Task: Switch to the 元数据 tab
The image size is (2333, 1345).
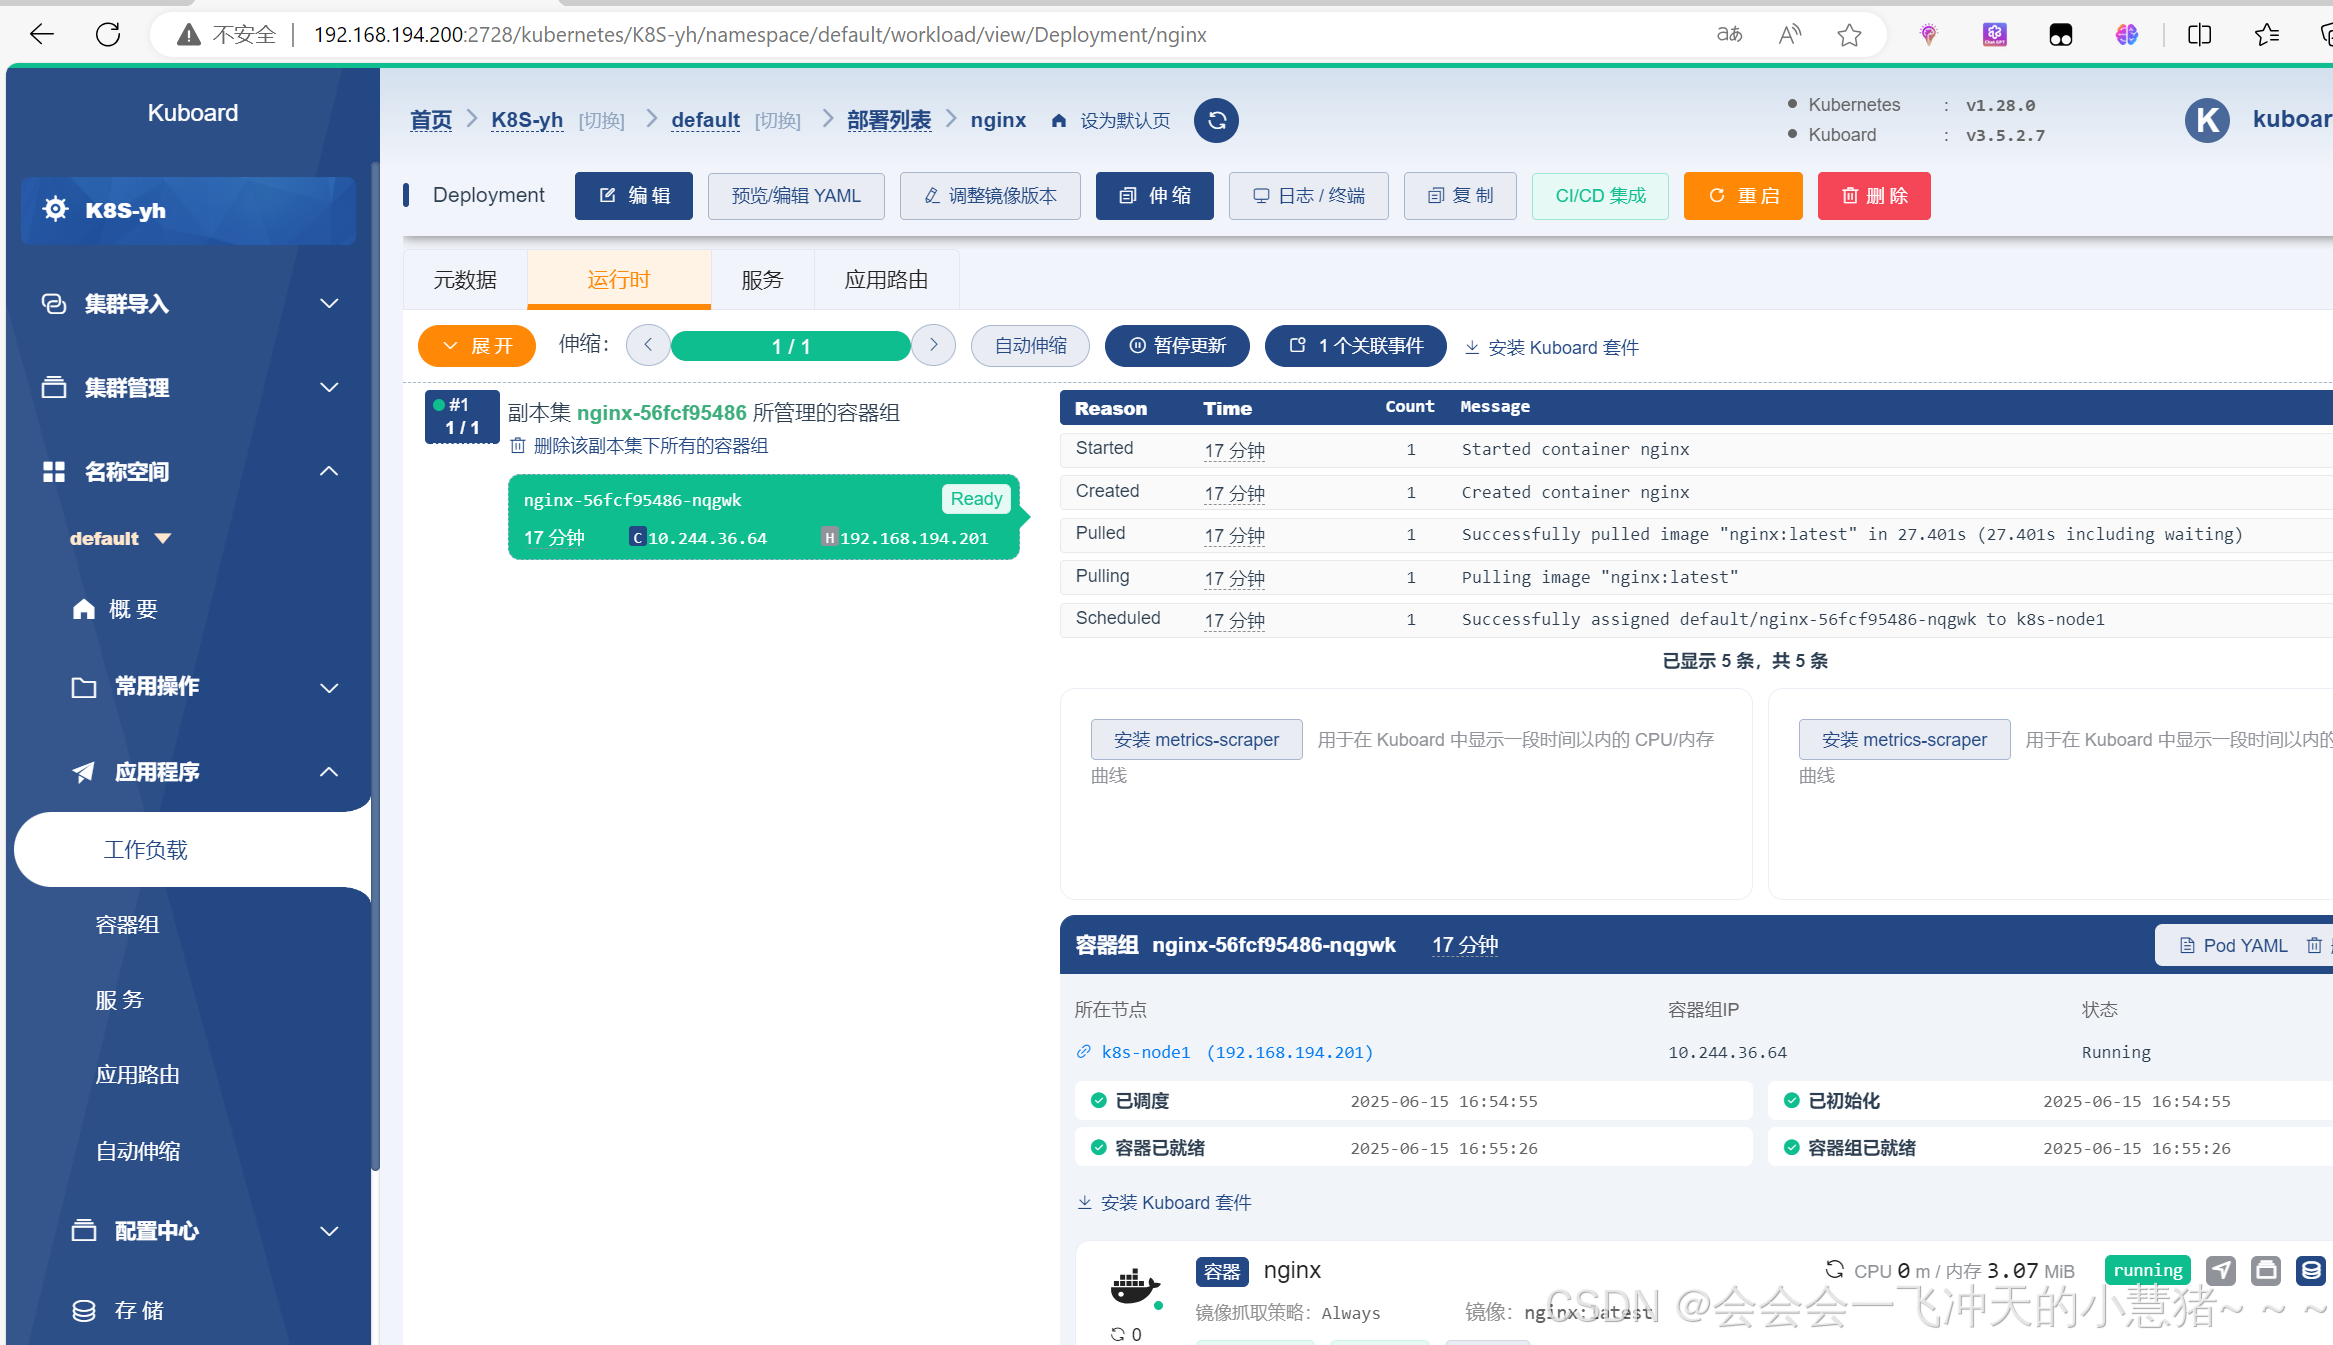Action: pyautogui.click(x=465, y=280)
